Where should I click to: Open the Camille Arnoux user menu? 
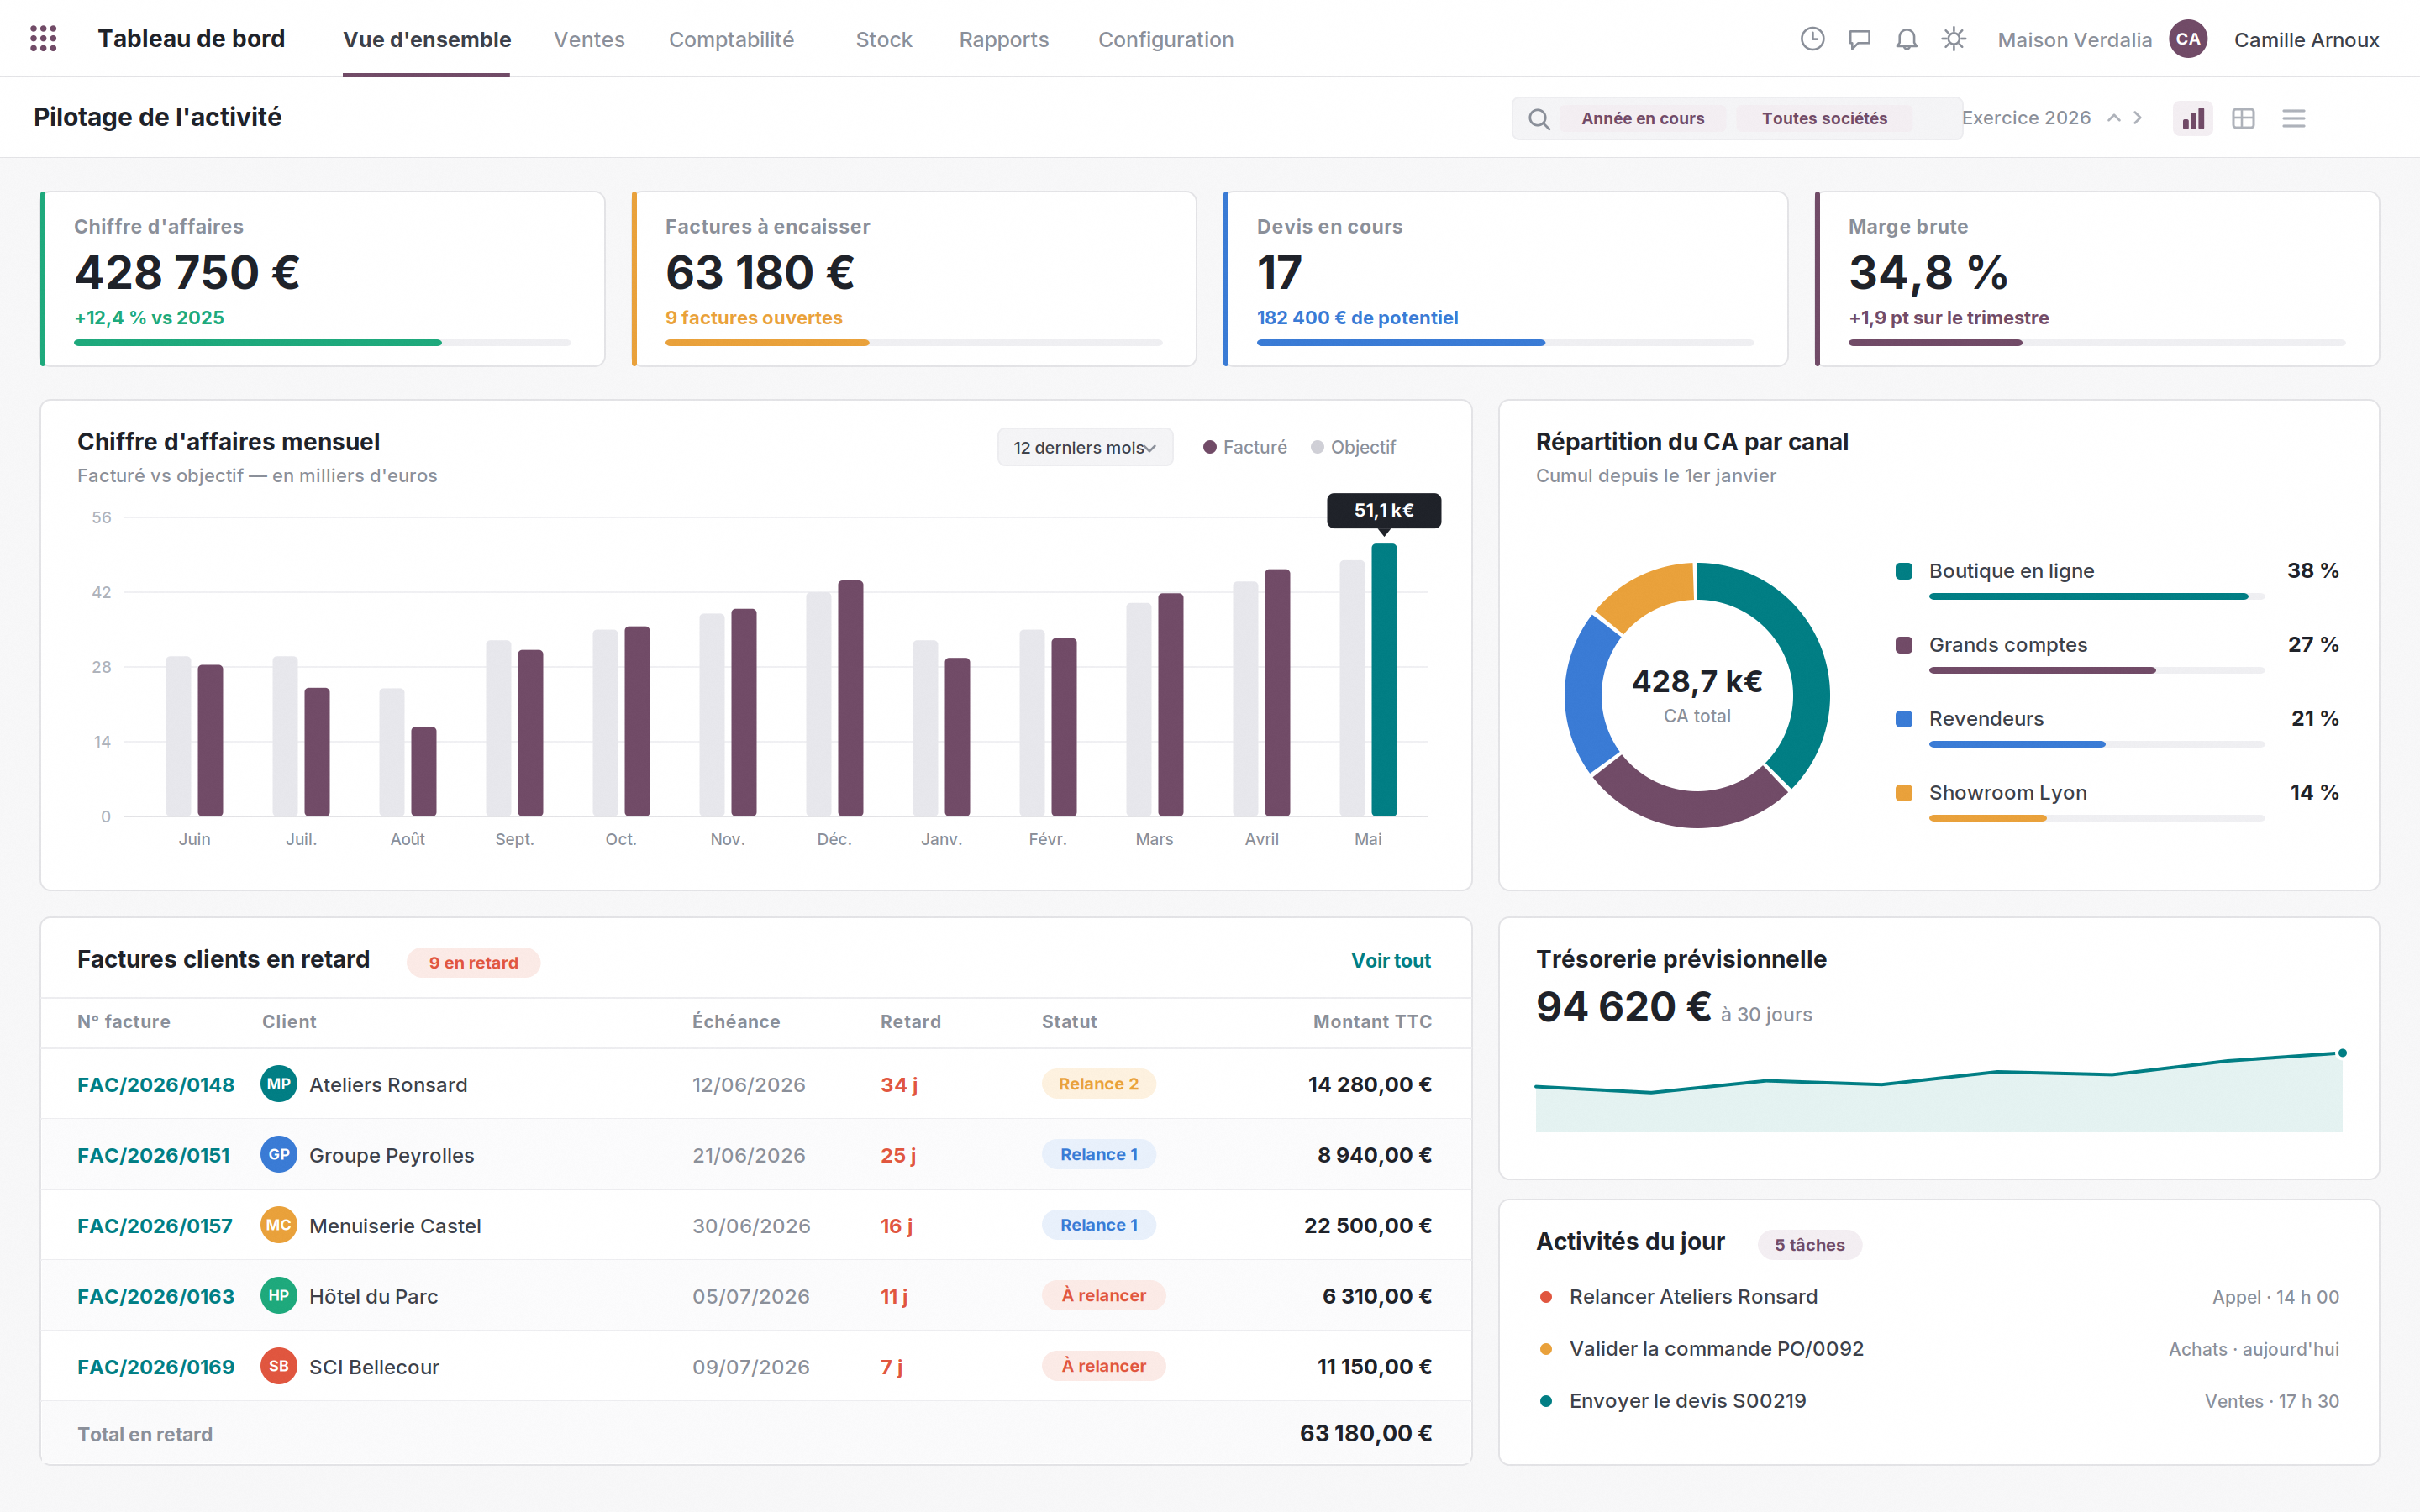click(x=2306, y=40)
